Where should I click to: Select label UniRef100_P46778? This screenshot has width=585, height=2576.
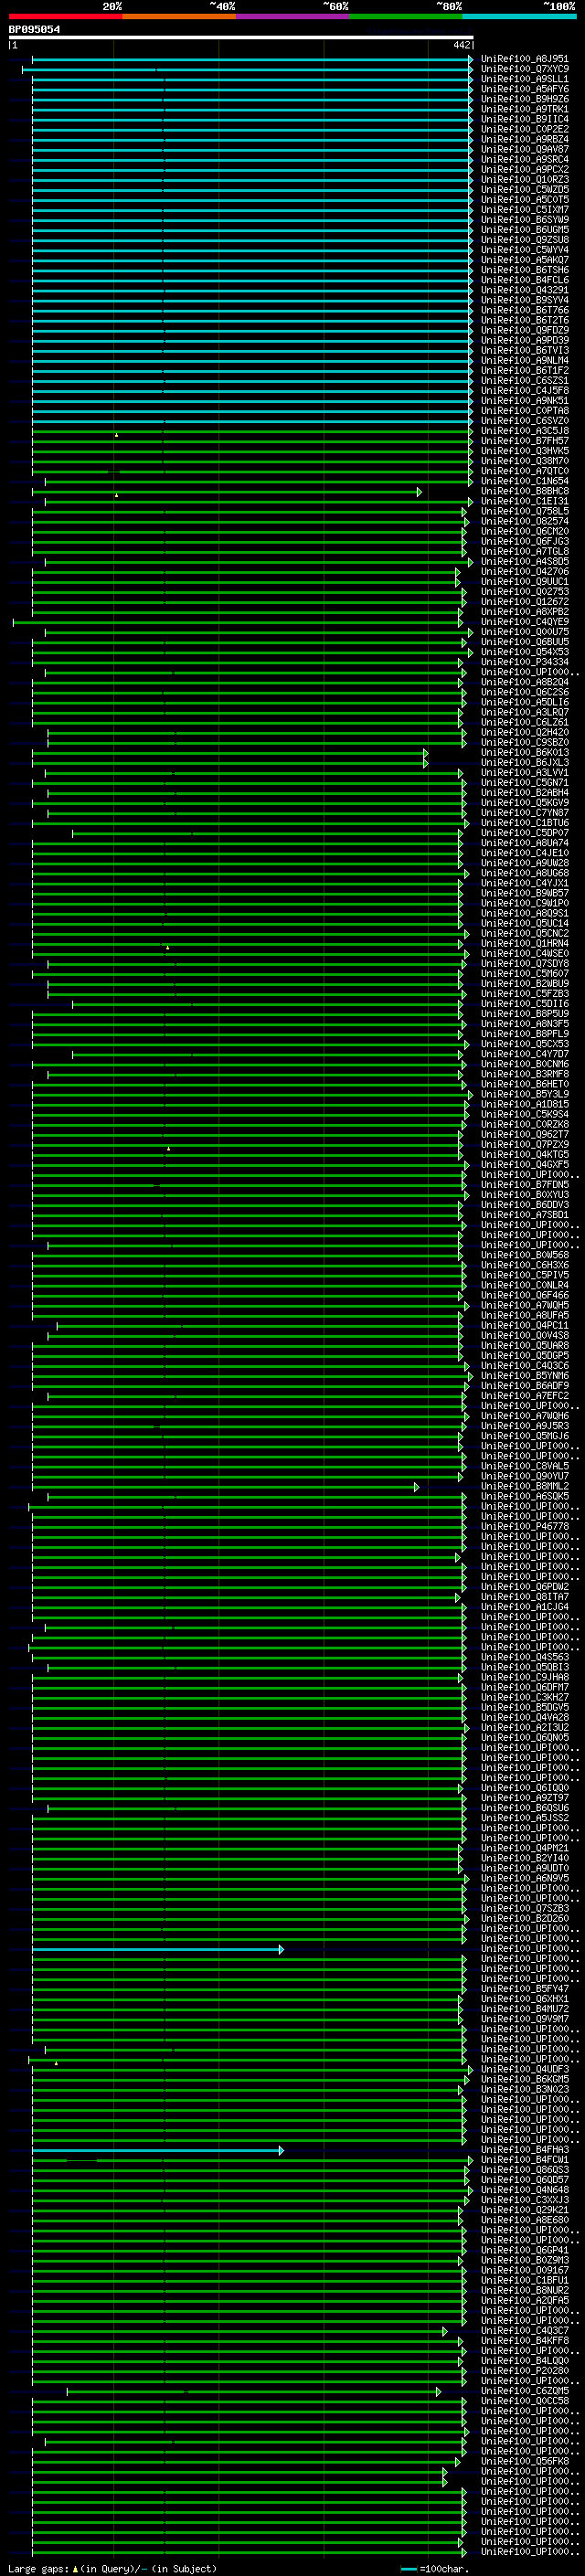coord(524,1527)
